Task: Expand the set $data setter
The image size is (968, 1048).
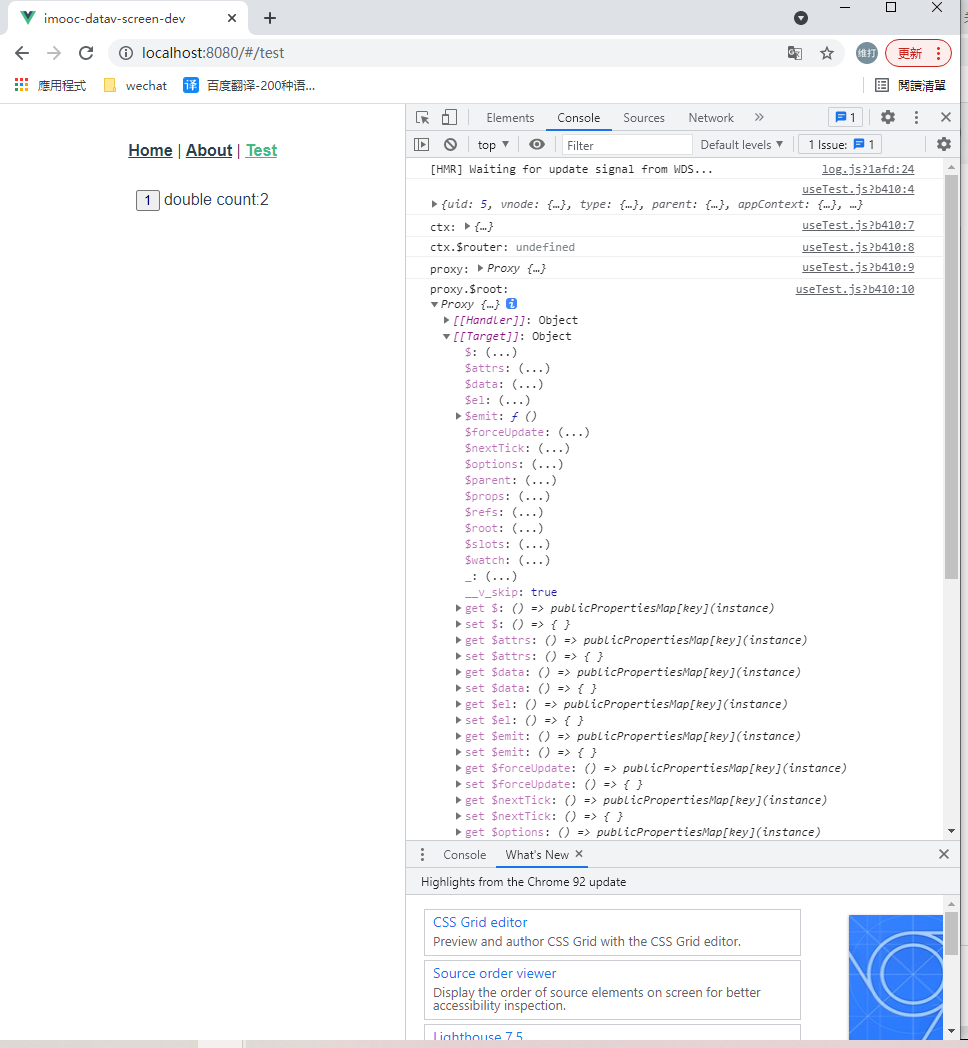Action: coord(459,688)
